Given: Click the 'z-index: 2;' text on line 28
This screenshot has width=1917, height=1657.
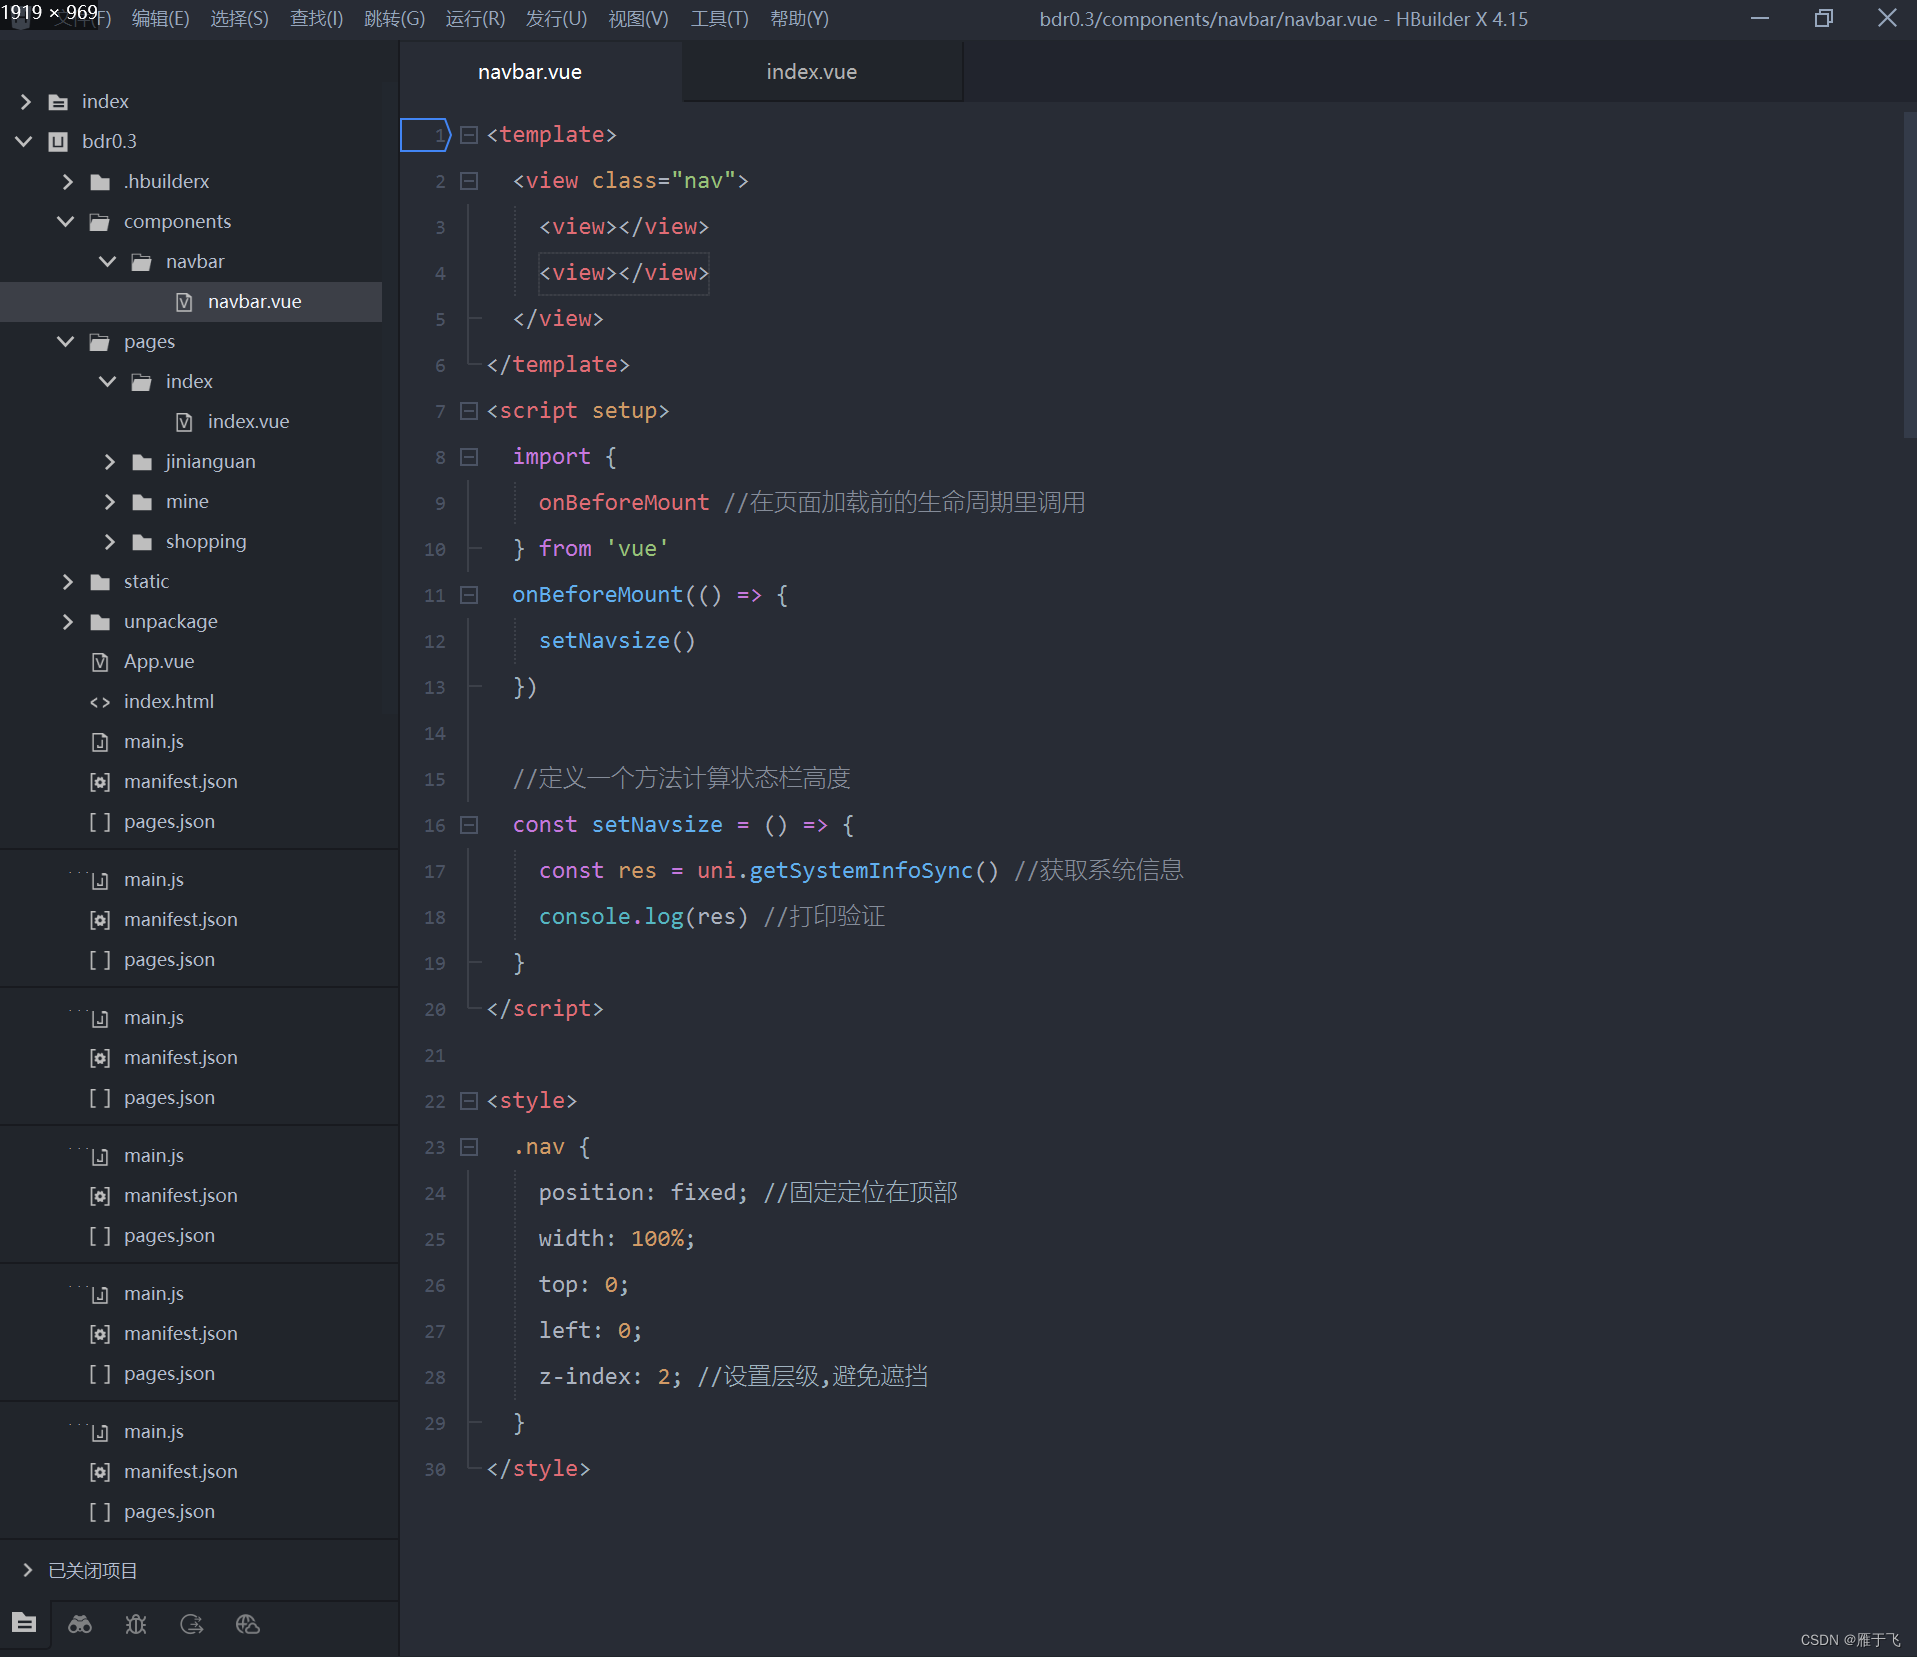Looking at the screenshot, I should pos(610,1377).
